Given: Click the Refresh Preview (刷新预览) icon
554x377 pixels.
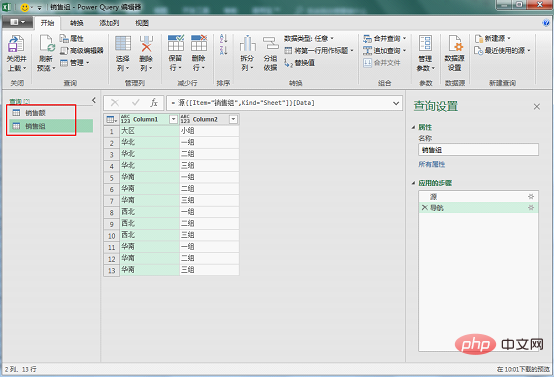Looking at the screenshot, I should point(47,44).
